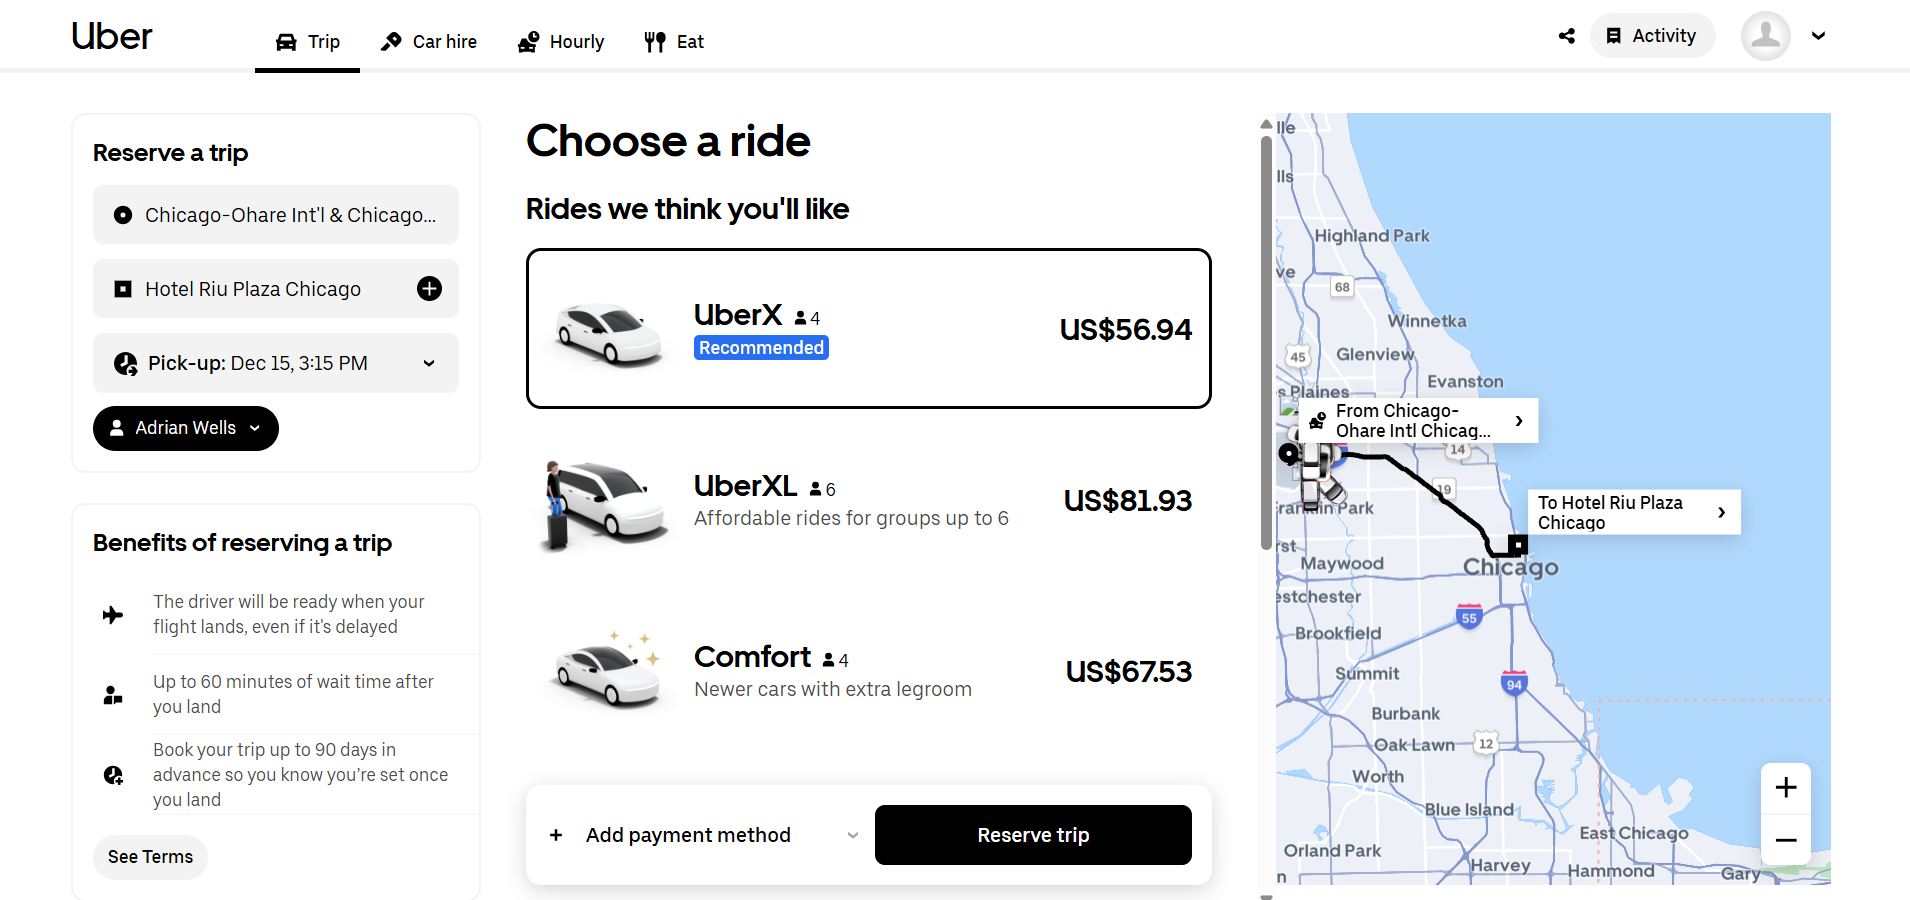The width and height of the screenshot is (1910, 900).
Task: Zoom out on the map
Action: point(1786,840)
